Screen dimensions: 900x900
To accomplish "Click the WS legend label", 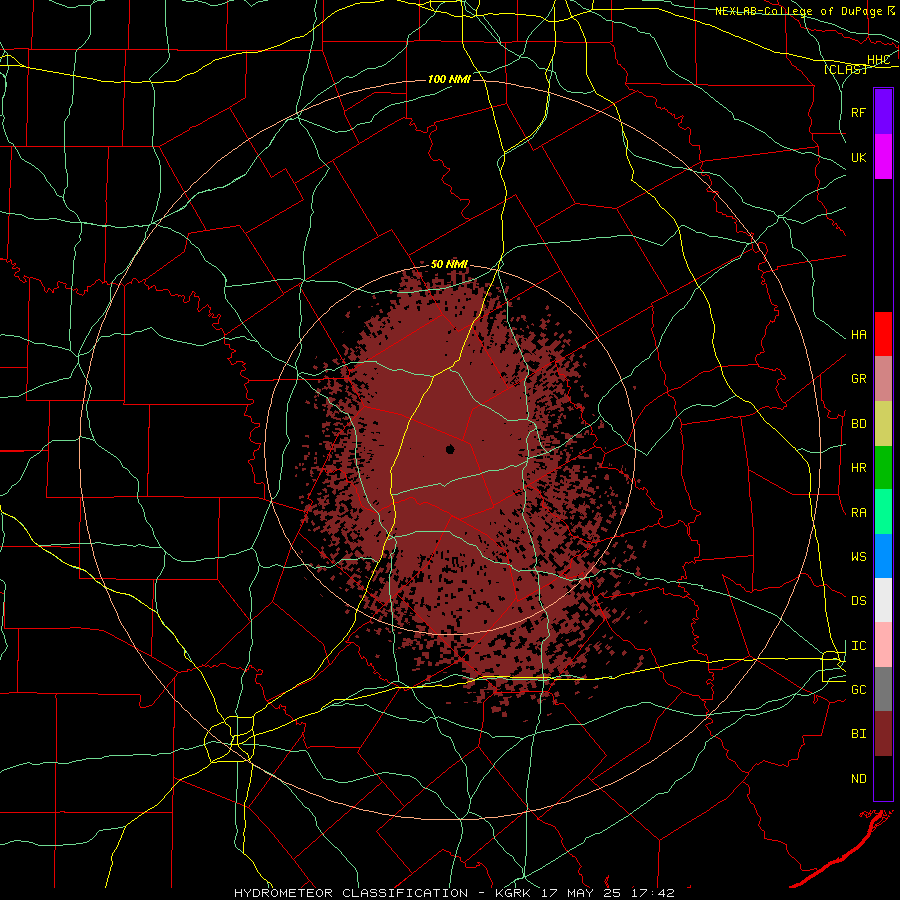I will click(858, 557).
